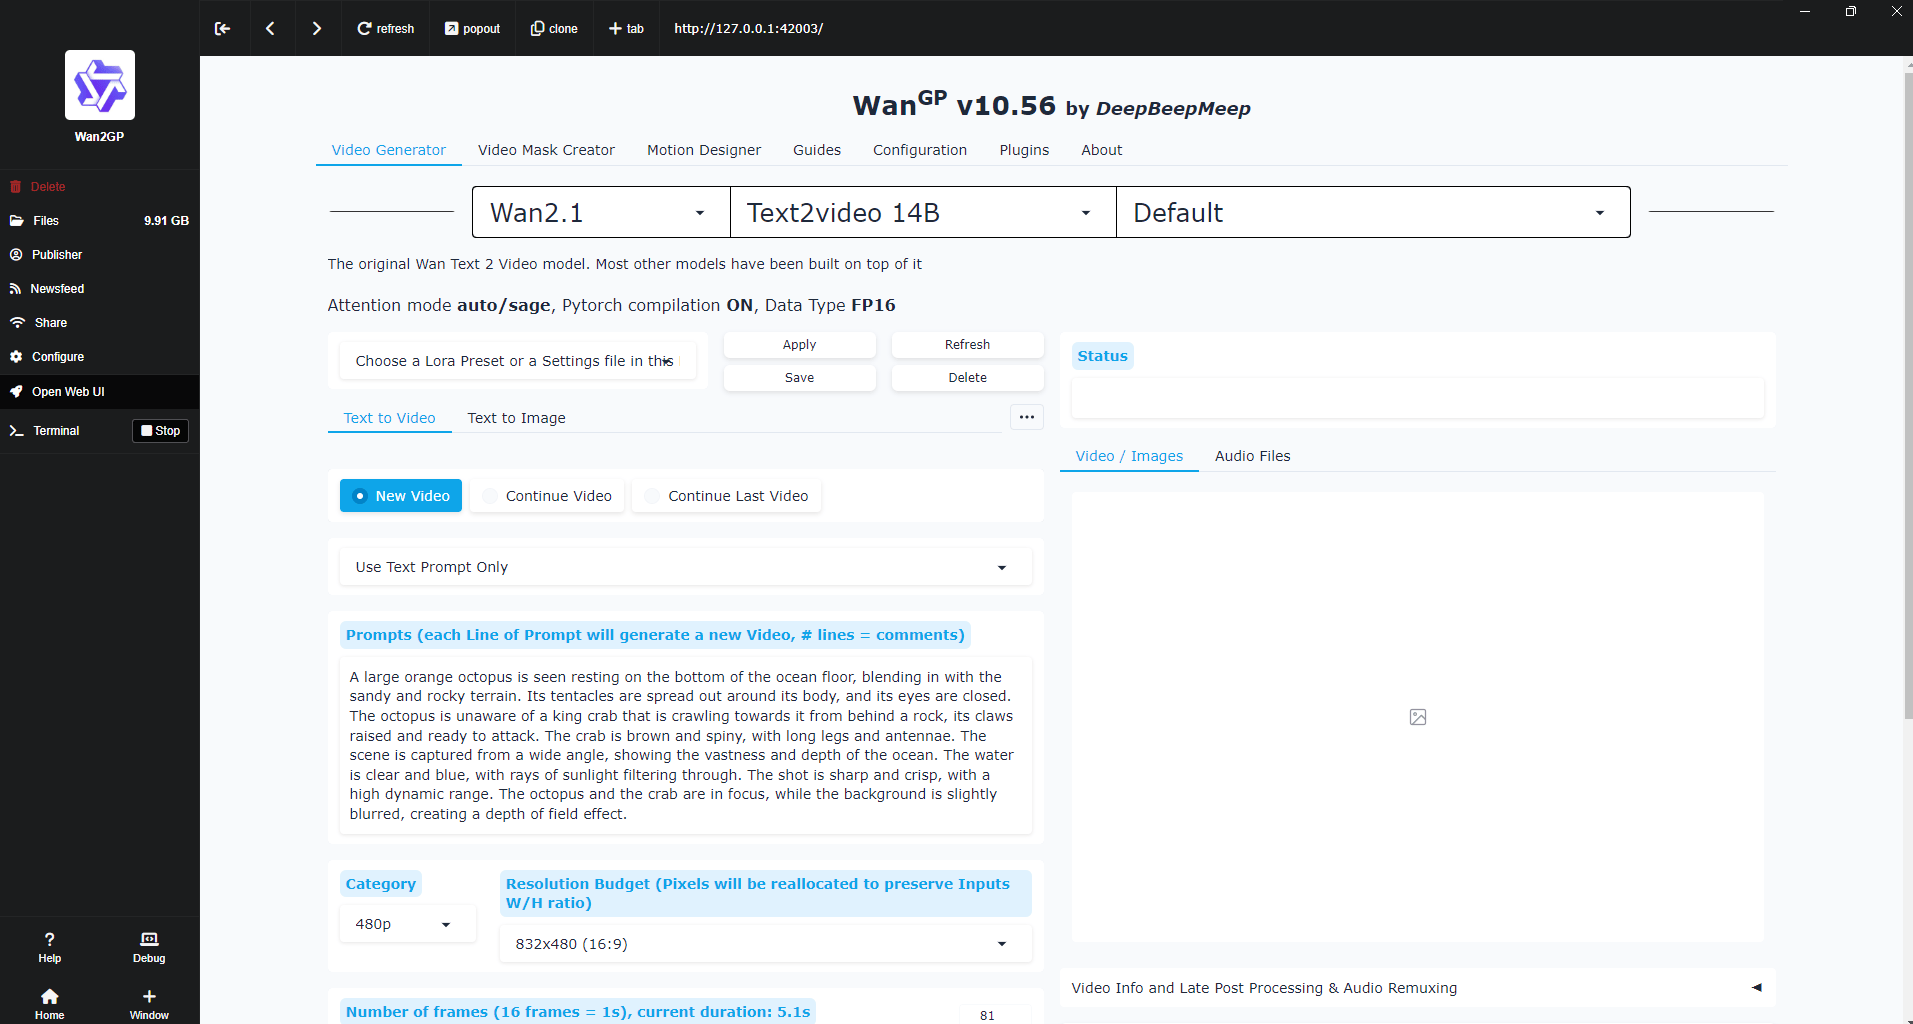Open Help in the sidebar
Image resolution: width=1913 pixels, height=1024 pixels.
(50, 947)
